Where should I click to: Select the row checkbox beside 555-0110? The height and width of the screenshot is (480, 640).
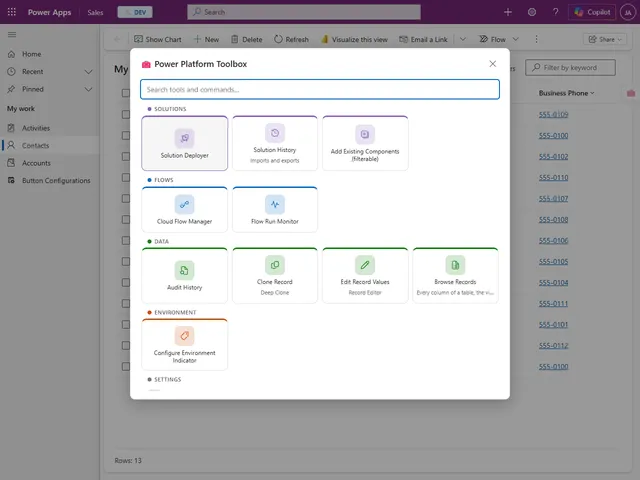(x=126, y=178)
